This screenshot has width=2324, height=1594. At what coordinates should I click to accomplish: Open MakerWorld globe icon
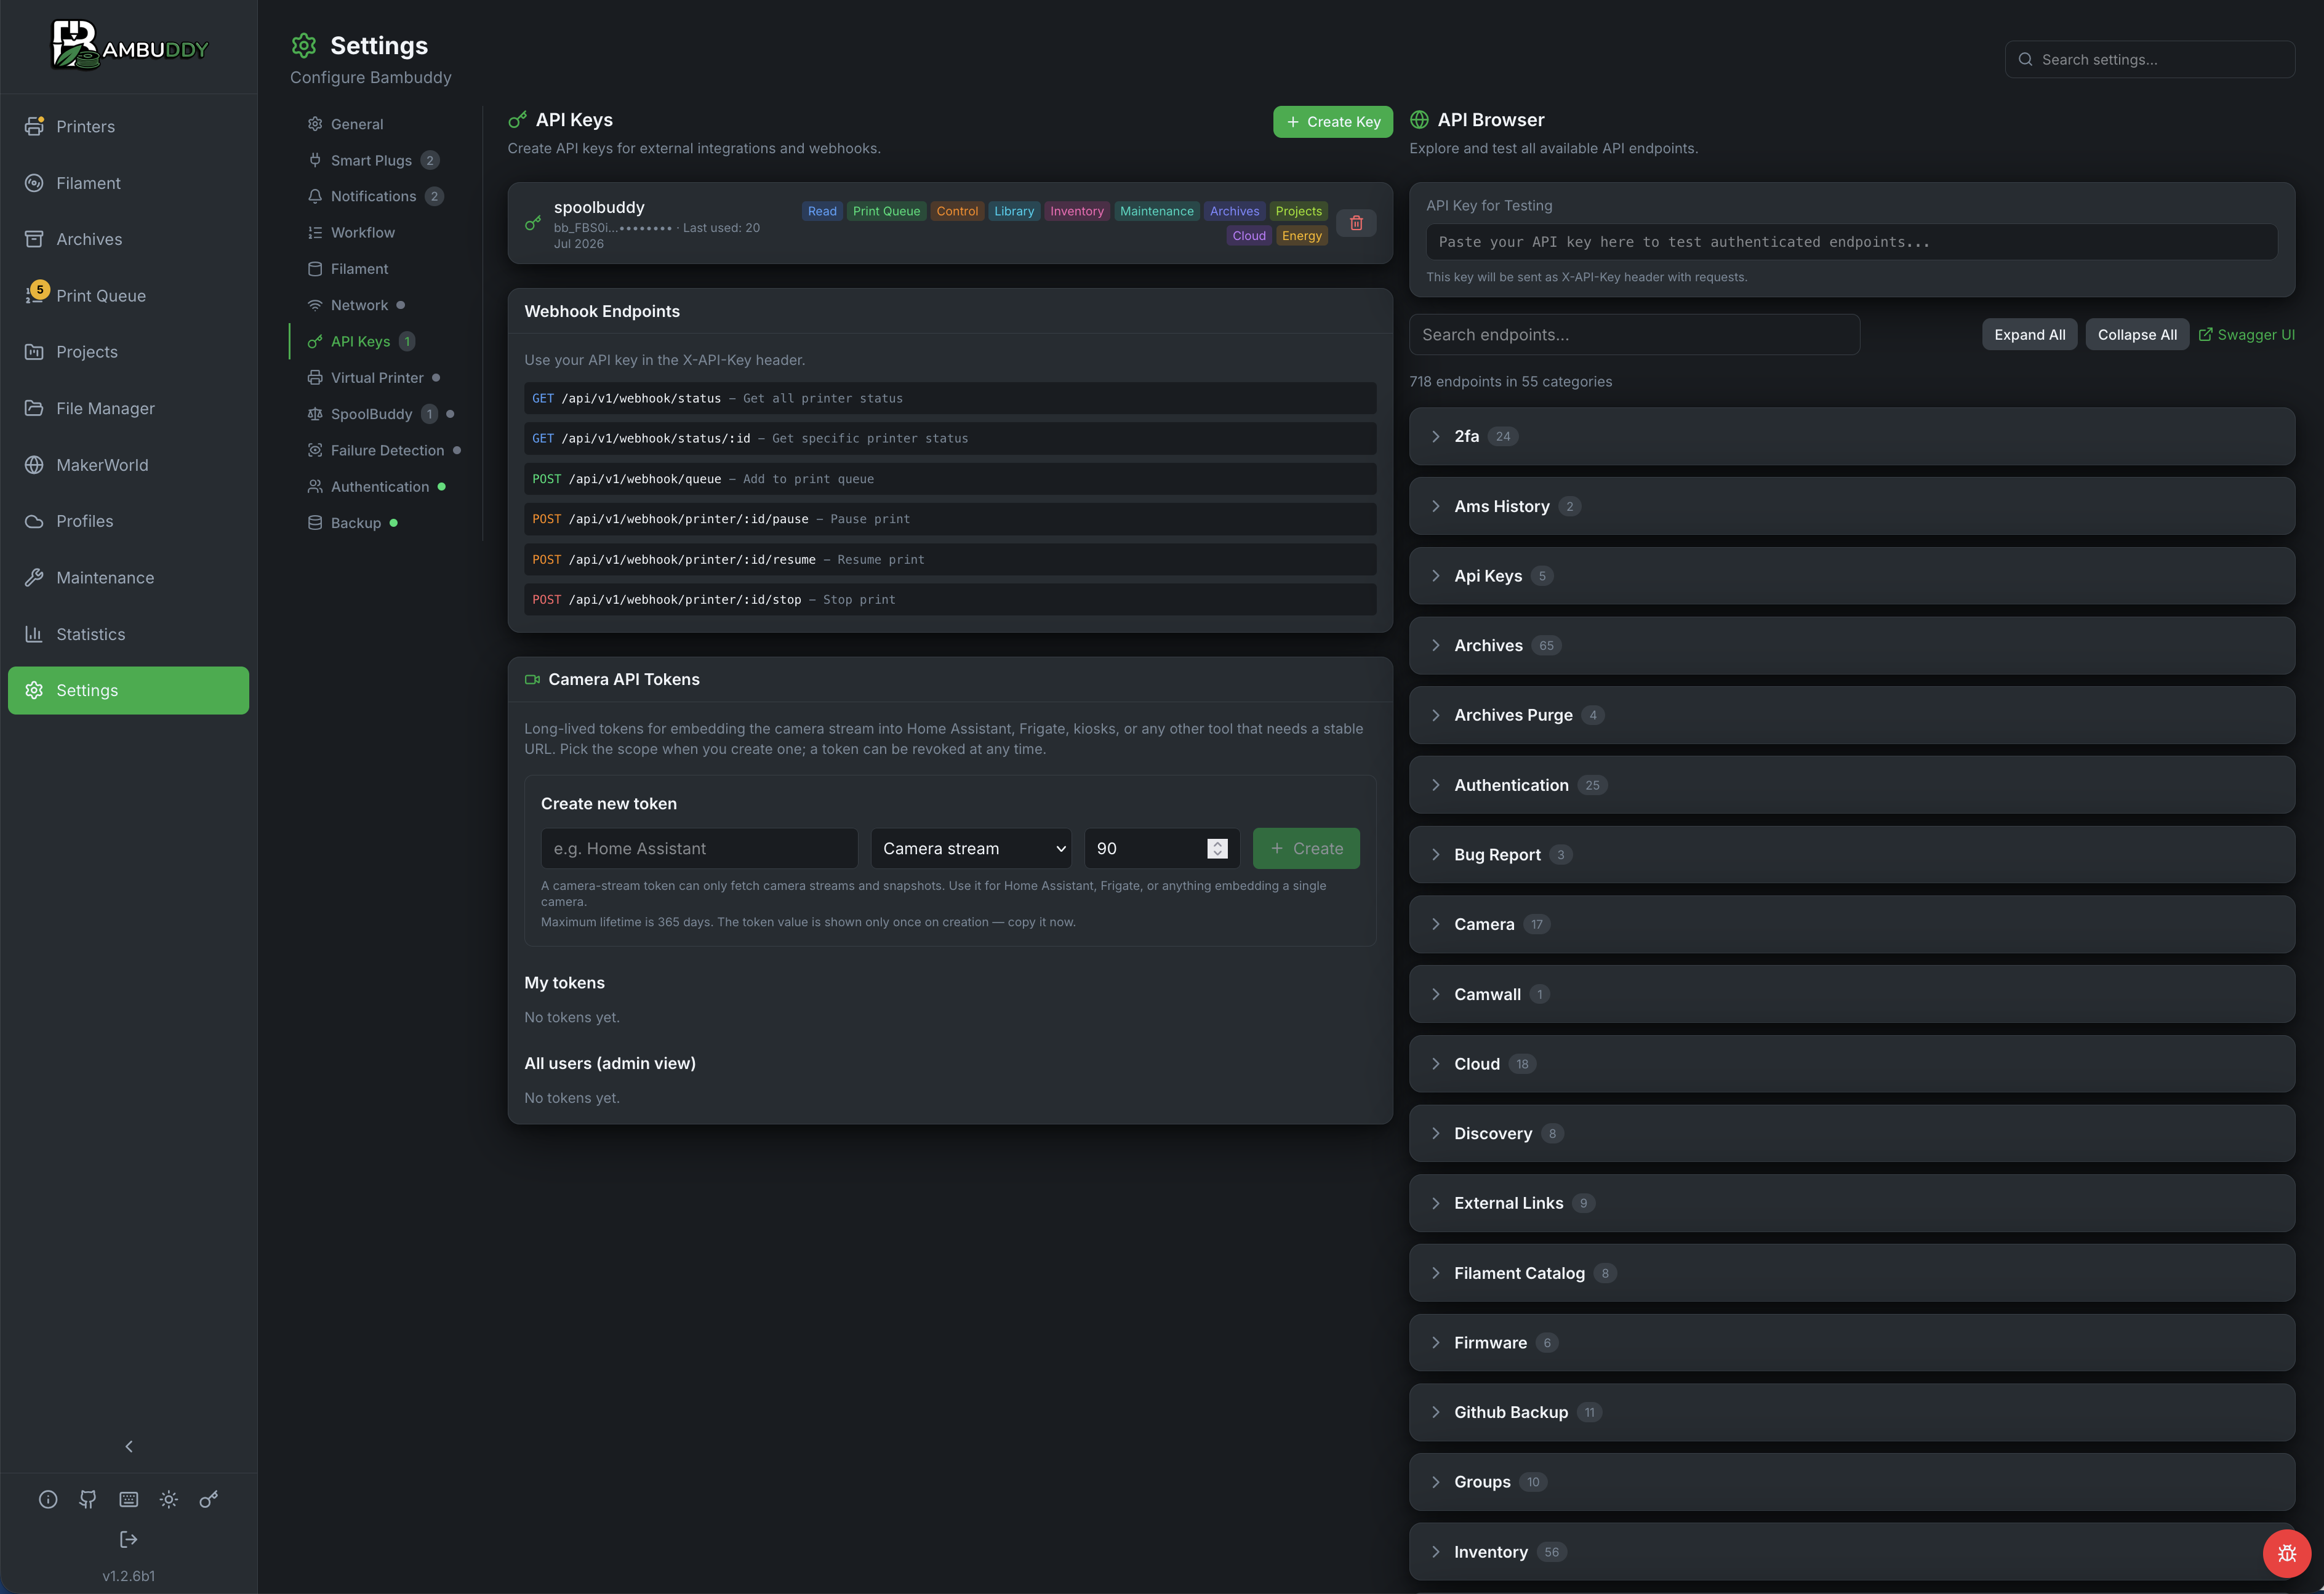(34, 465)
